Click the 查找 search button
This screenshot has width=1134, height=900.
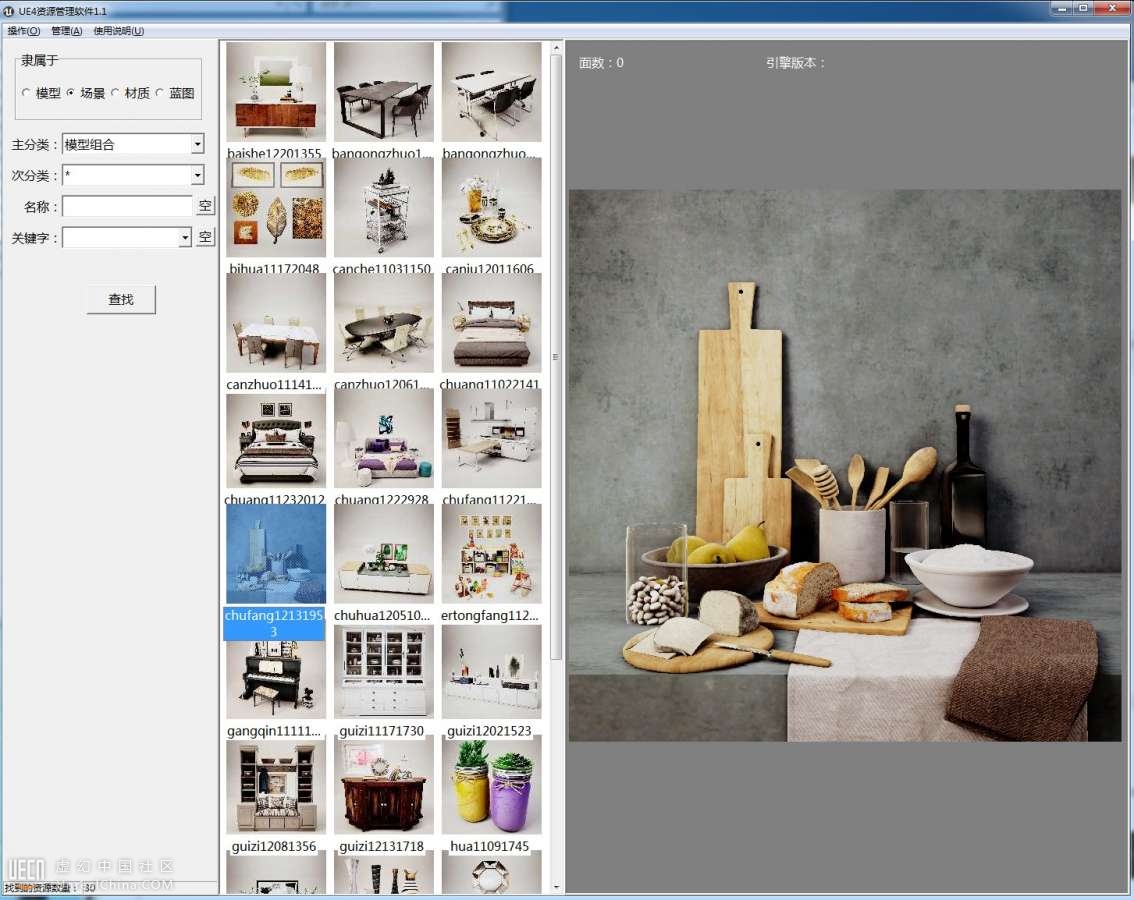(x=121, y=299)
